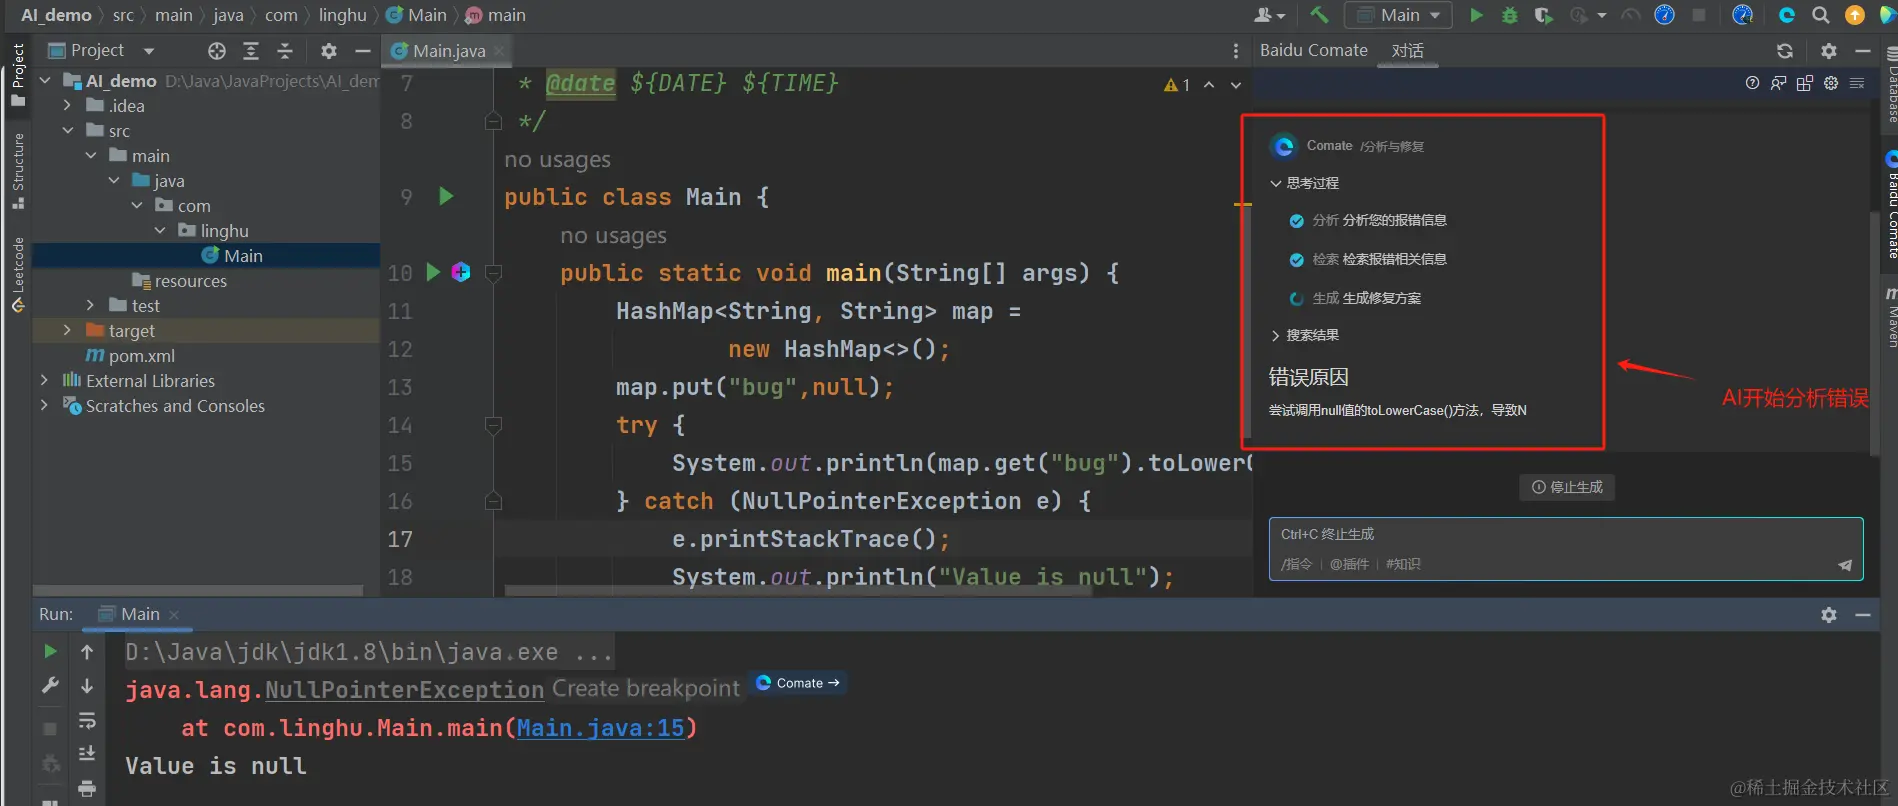The image size is (1898, 806).
Task: Expand External Libraries node
Action: pos(44,380)
